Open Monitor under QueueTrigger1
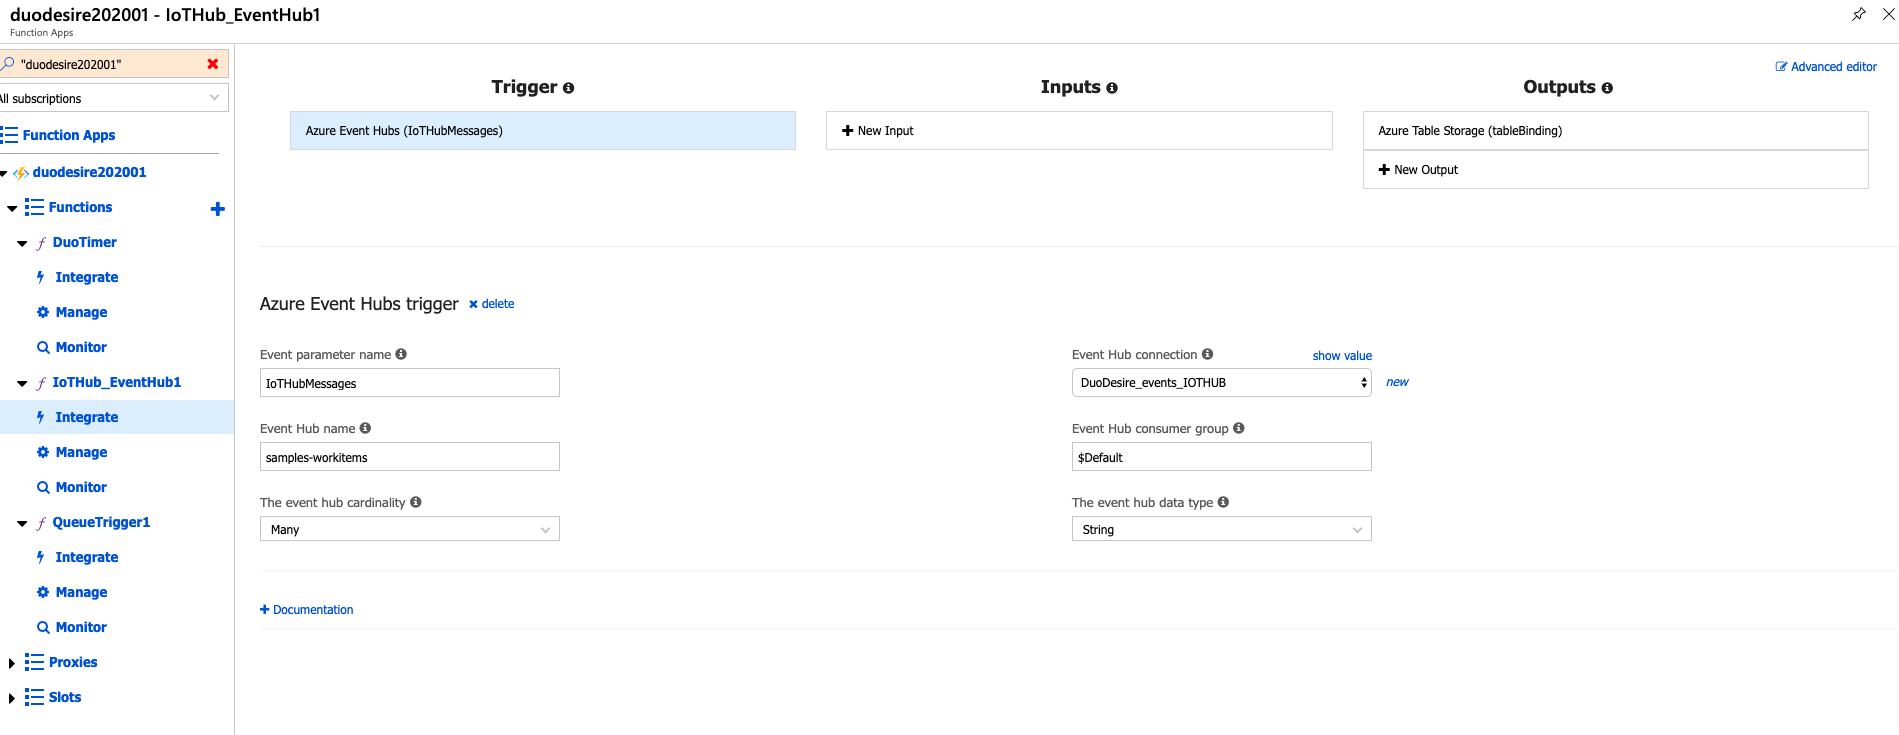 click(80, 627)
